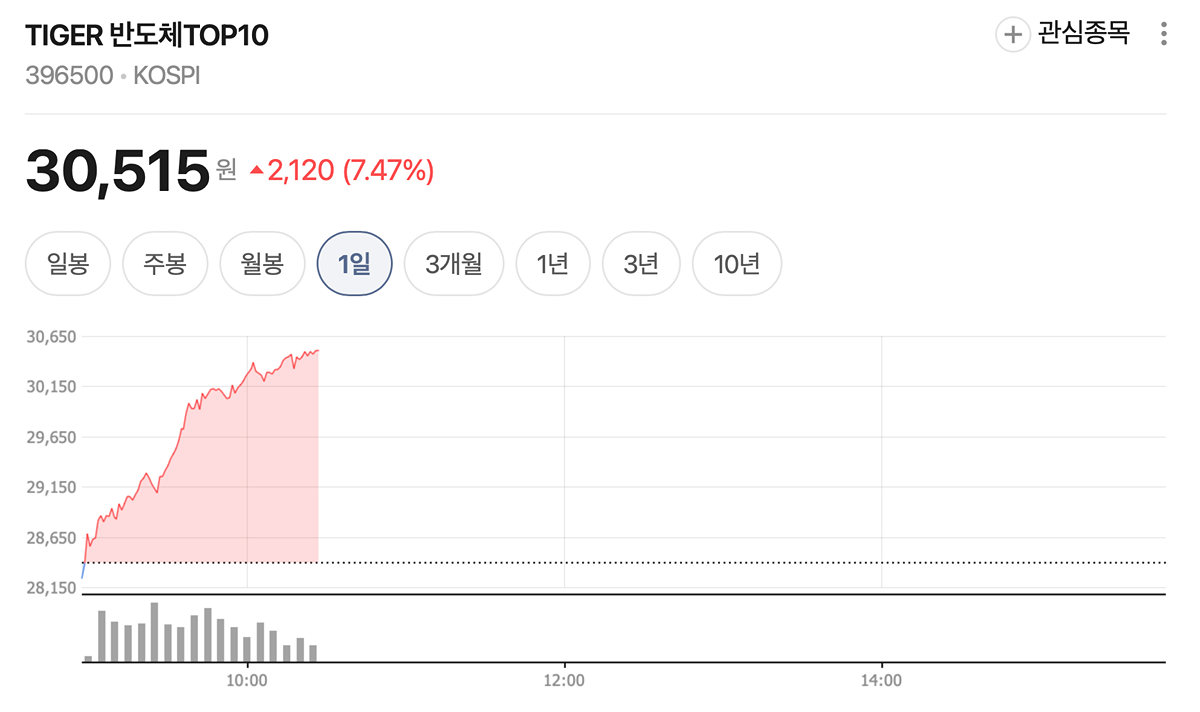The width and height of the screenshot is (1200, 712).
Task: View the 3년 three-year chart
Action: point(640,265)
